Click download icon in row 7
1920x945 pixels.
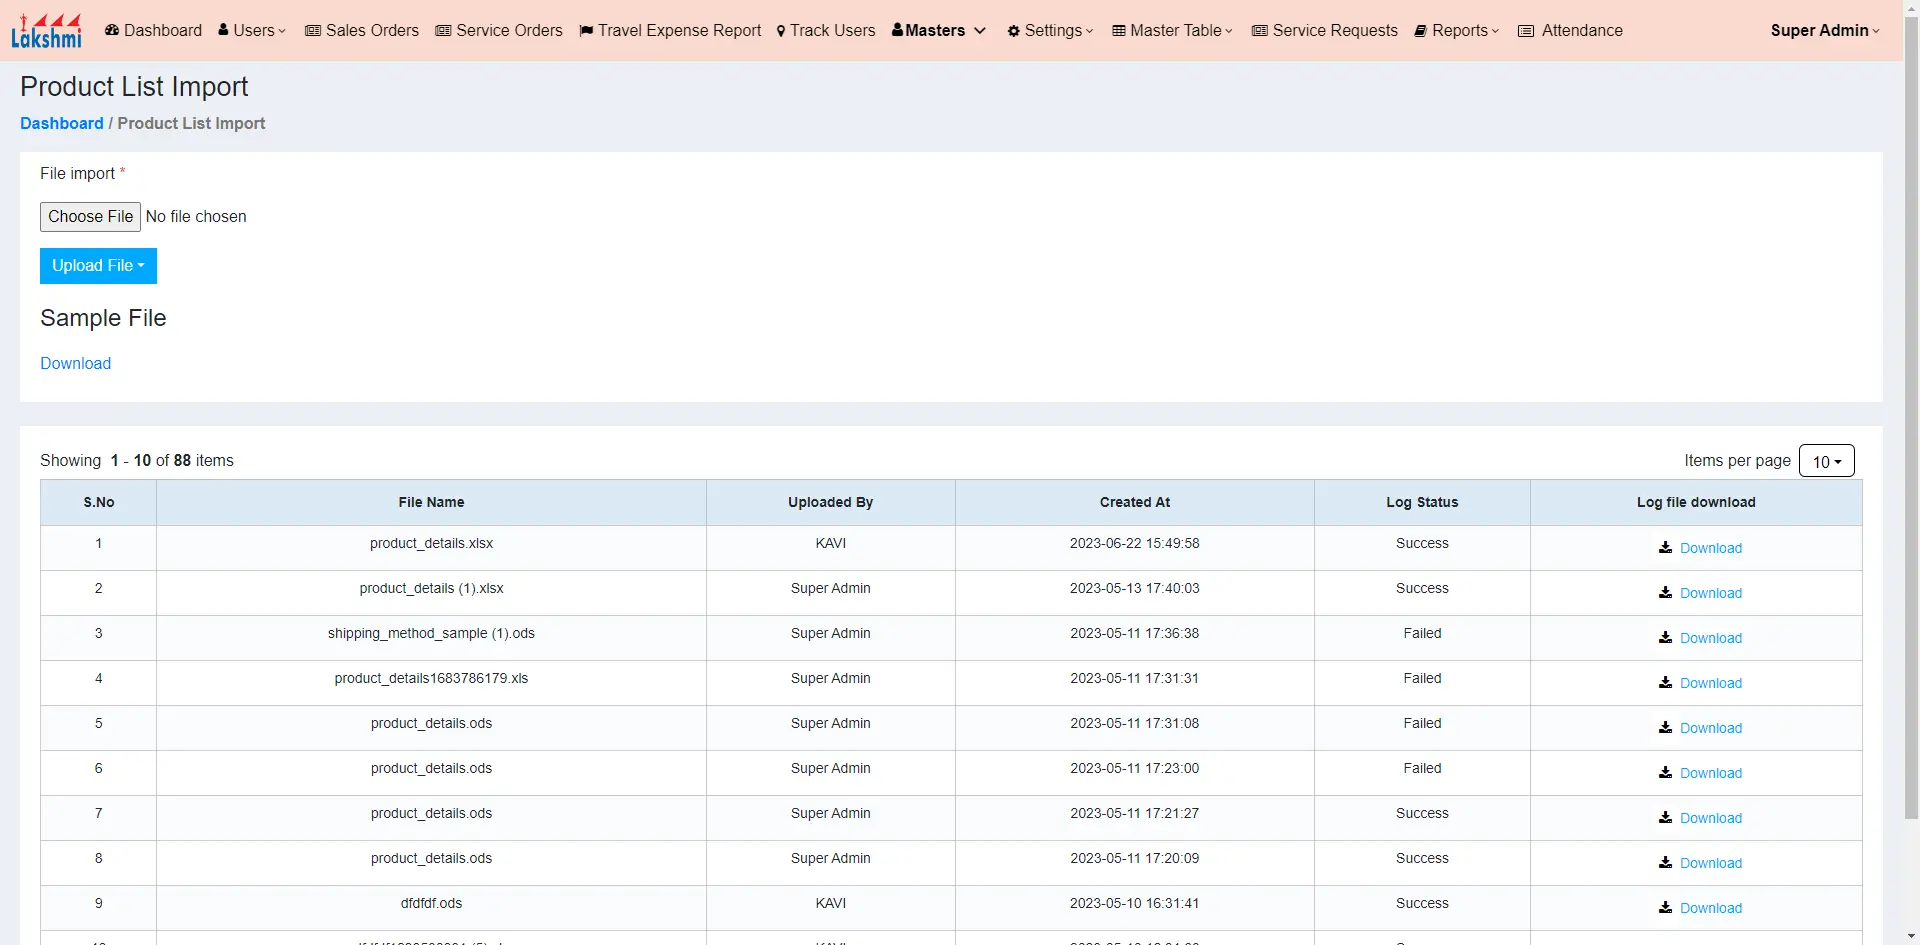point(1665,818)
